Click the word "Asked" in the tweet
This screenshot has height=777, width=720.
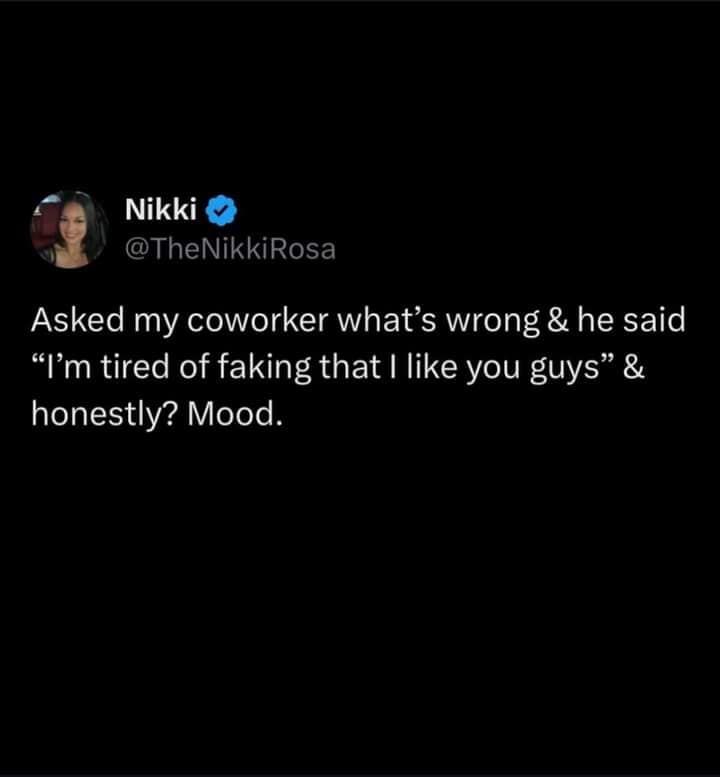77,320
